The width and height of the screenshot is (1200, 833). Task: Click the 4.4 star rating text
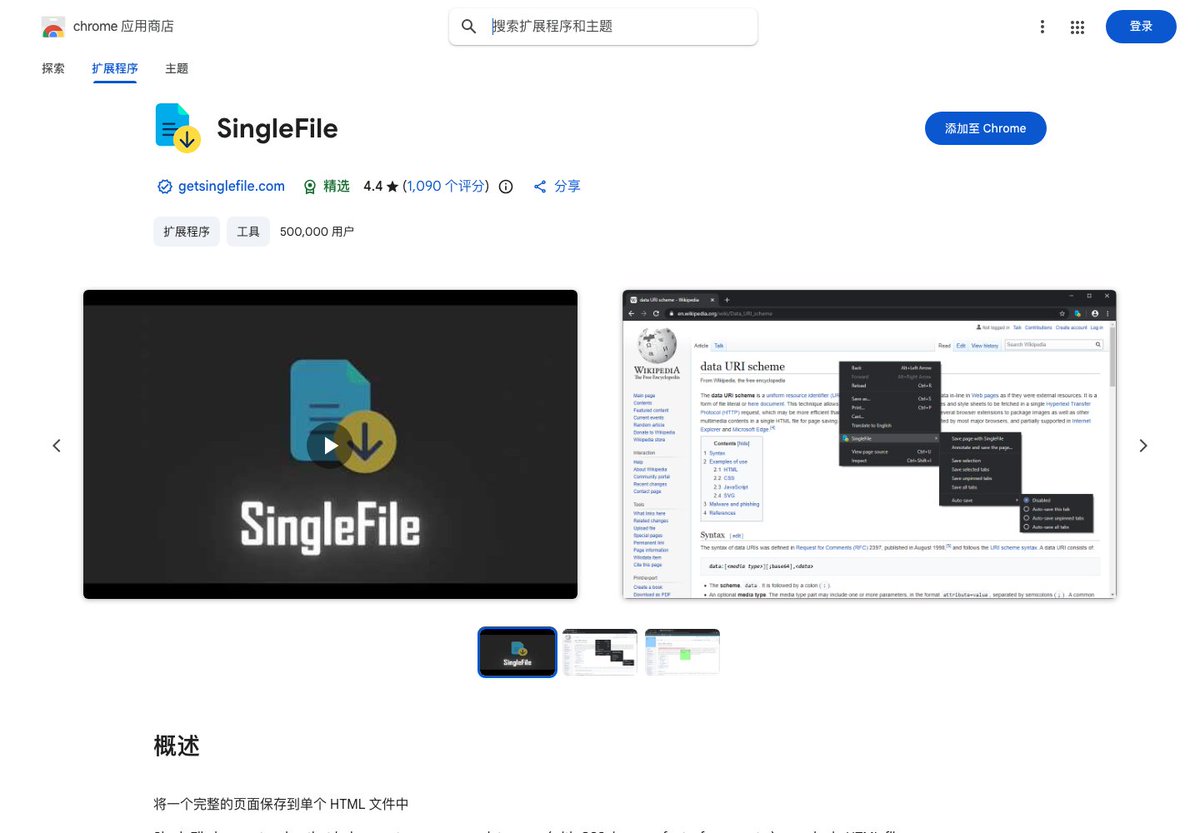point(381,186)
